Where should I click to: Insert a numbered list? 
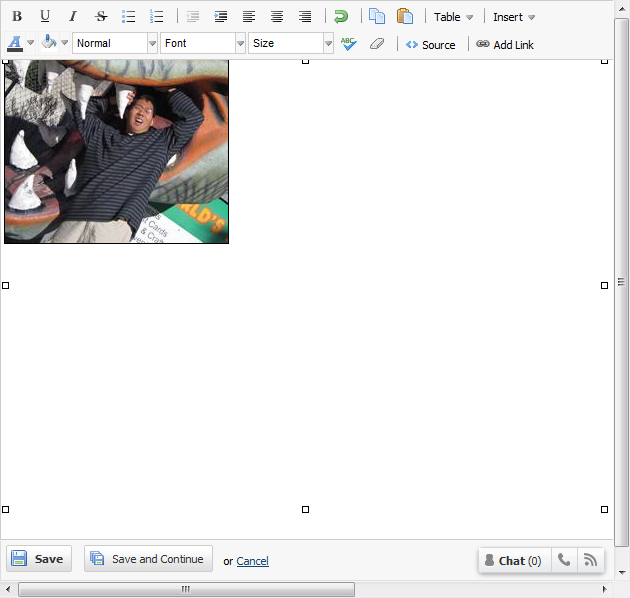point(157,17)
